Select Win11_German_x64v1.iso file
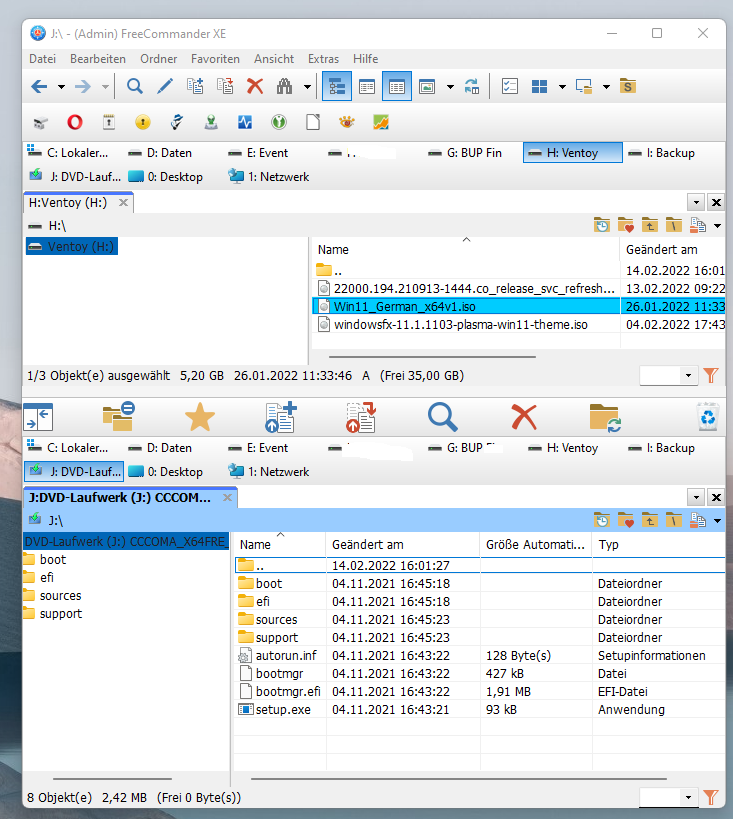This screenshot has height=819, width=733. click(x=404, y=307)
